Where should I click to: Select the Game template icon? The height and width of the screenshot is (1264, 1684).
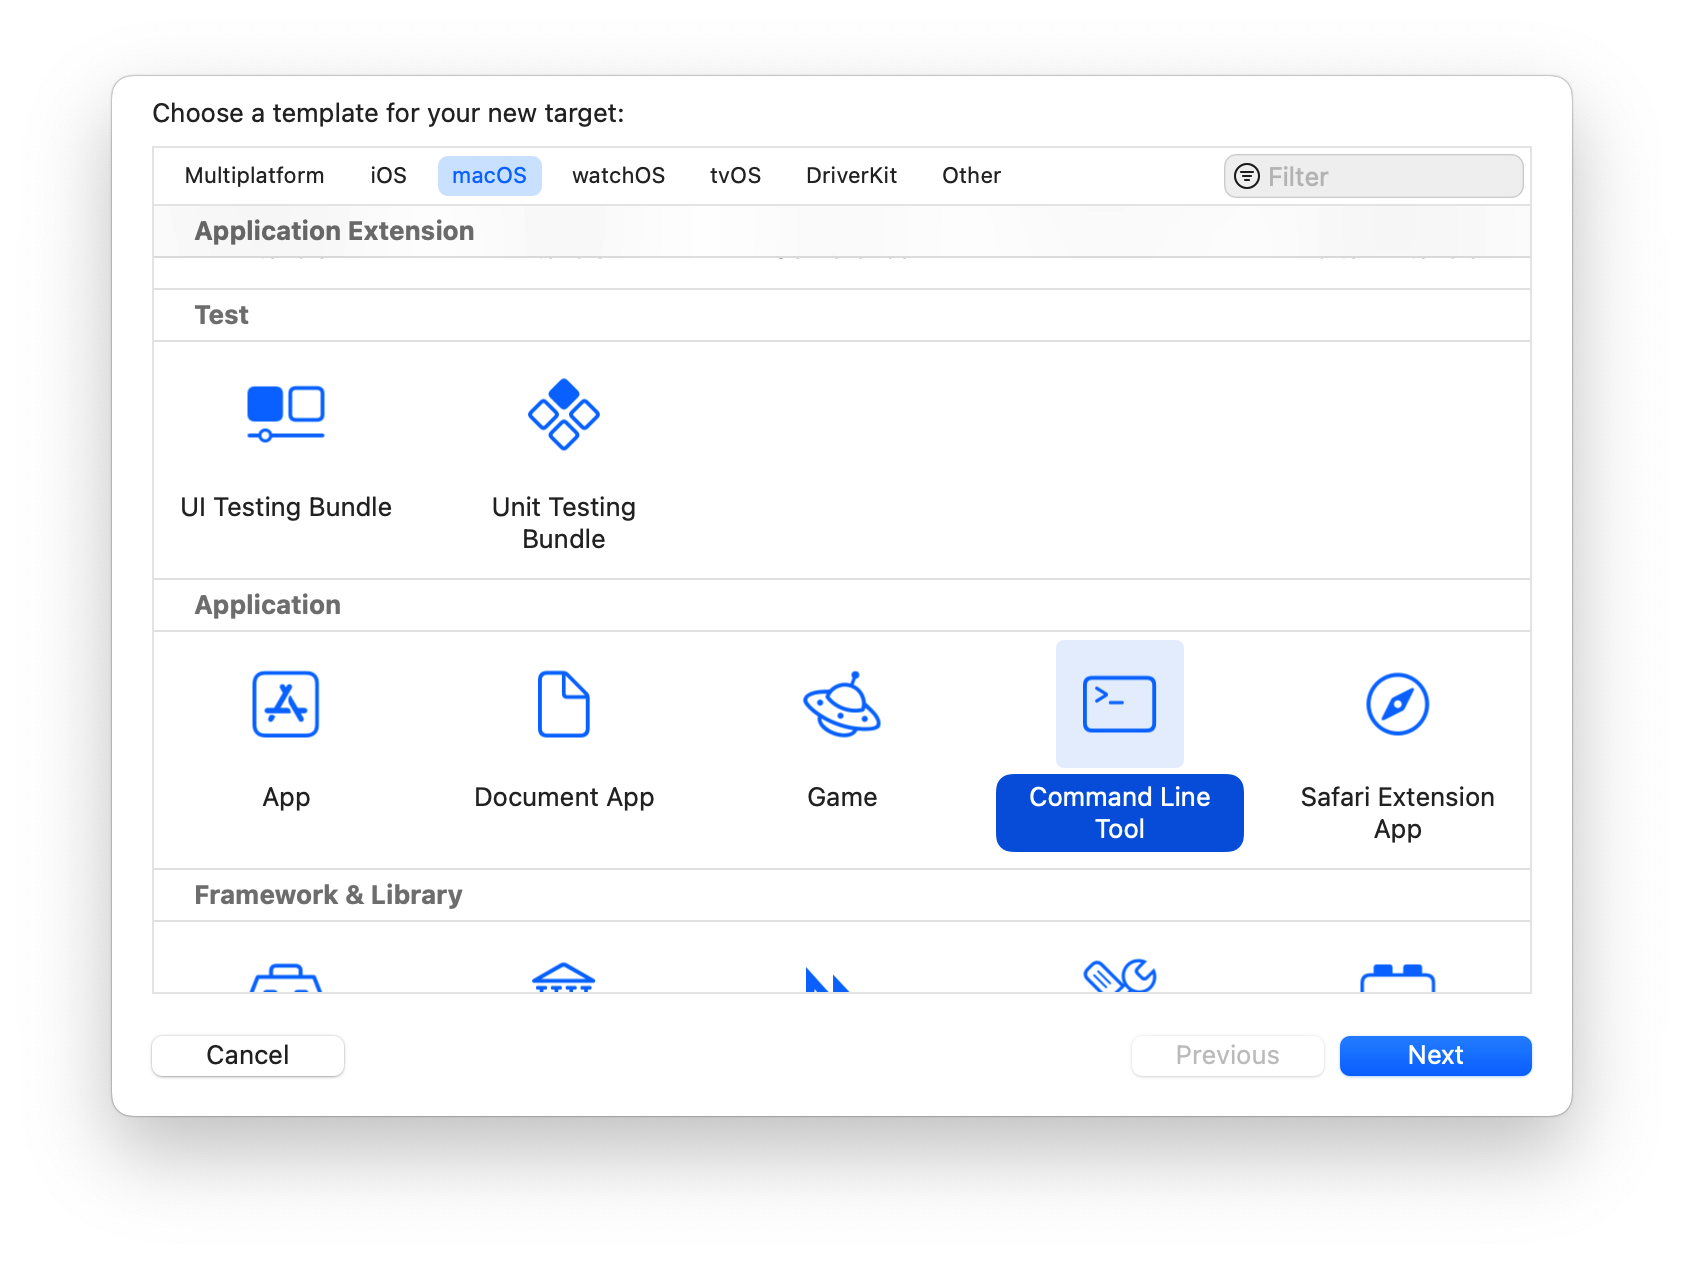pos(842,704)
